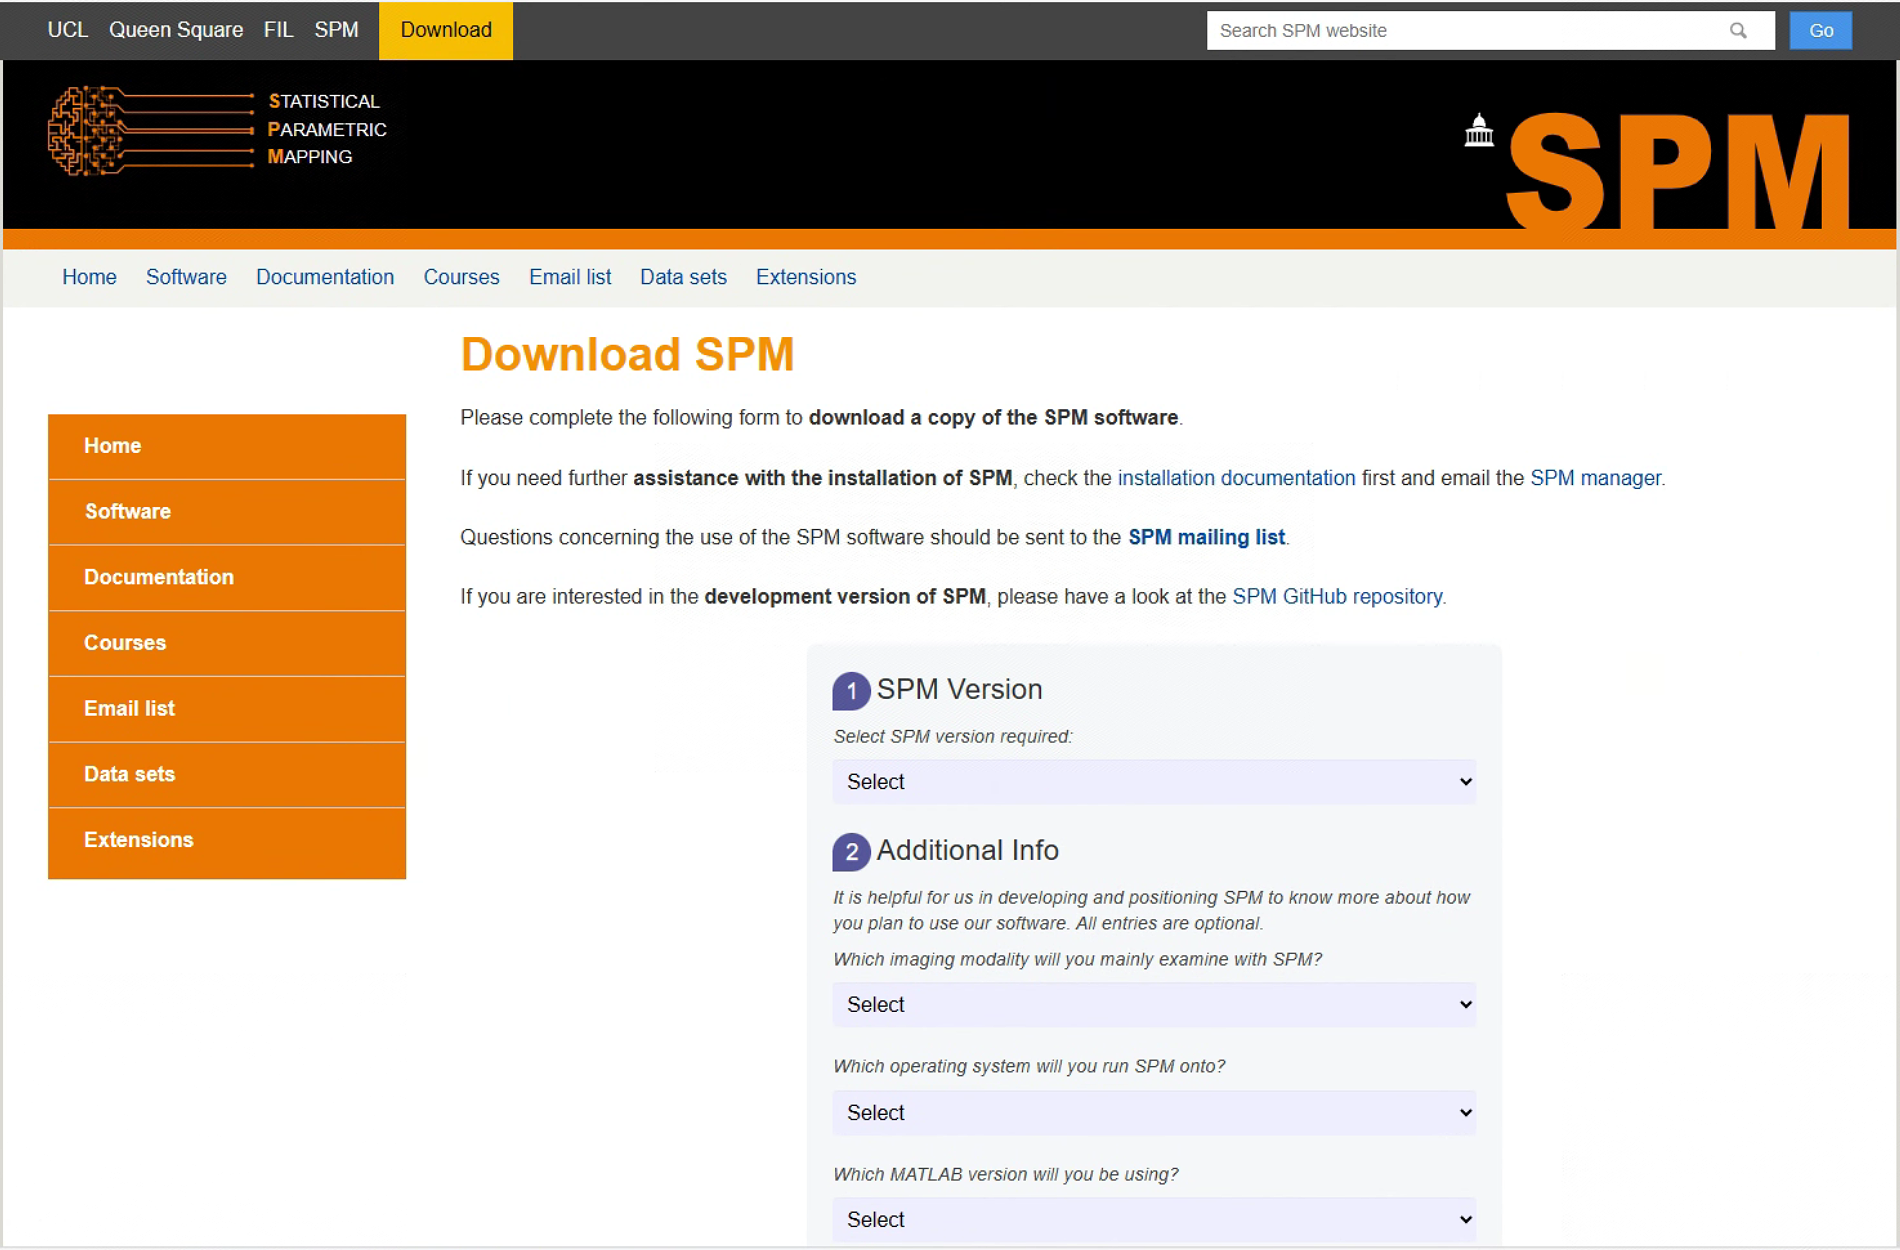Go to Home in horizontal navigation

[x=89, y=277]
